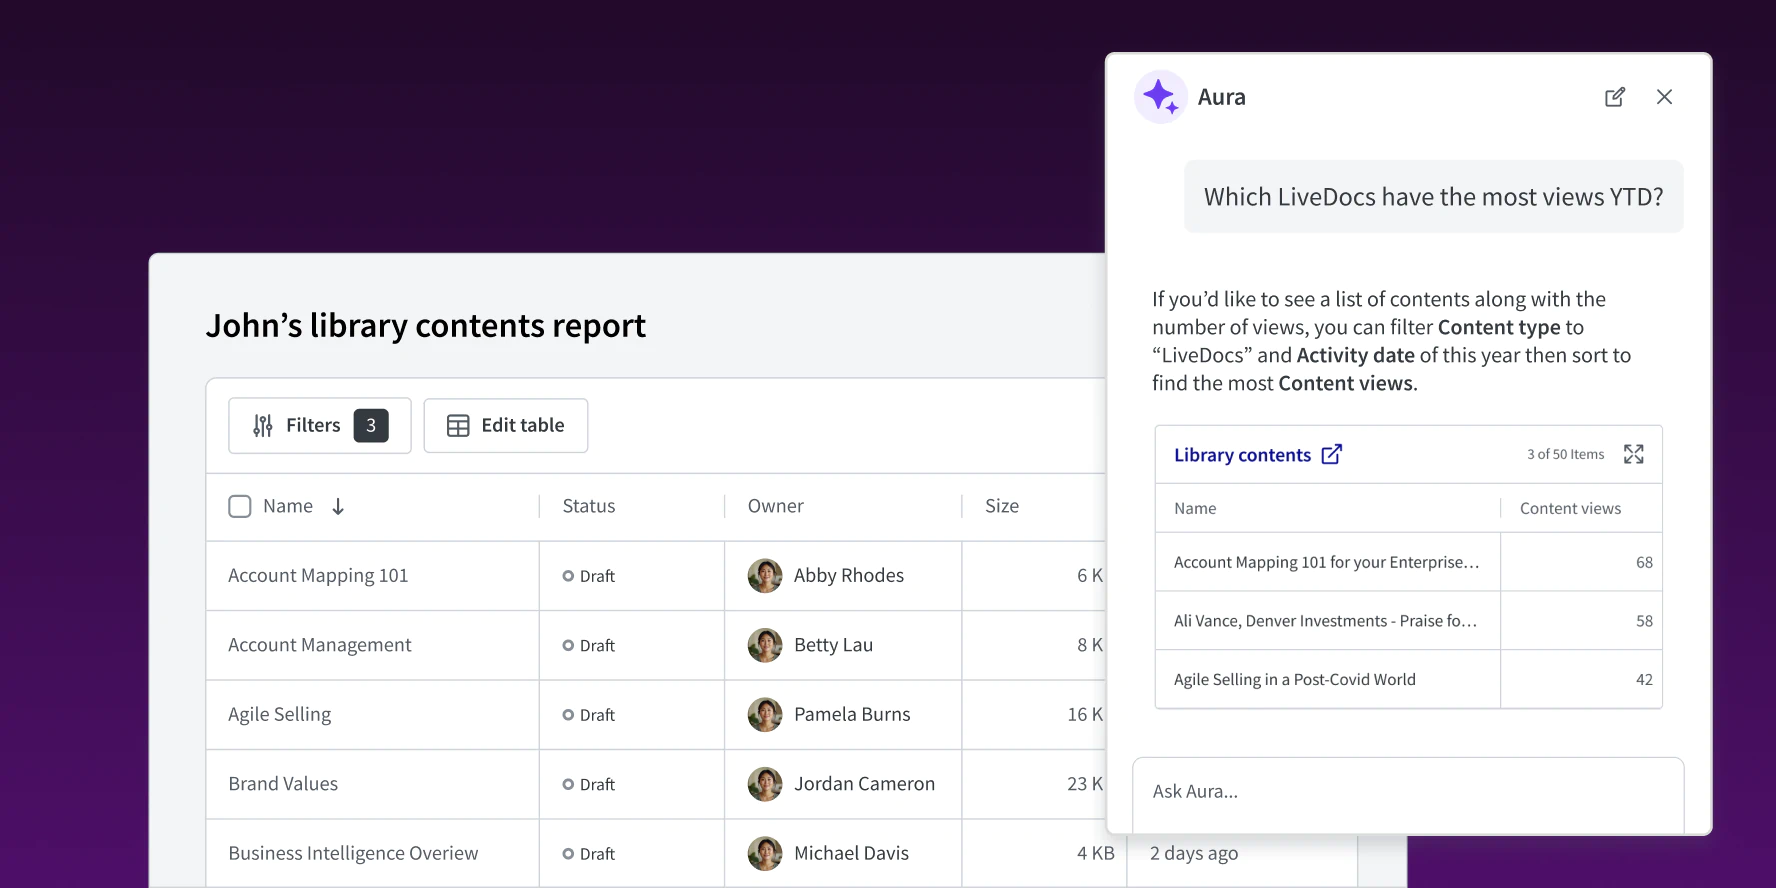Image resolution: width=1776 pixels, height=888 pixels.
Task: Click the Status column header
Action: (x=589, y=507)
